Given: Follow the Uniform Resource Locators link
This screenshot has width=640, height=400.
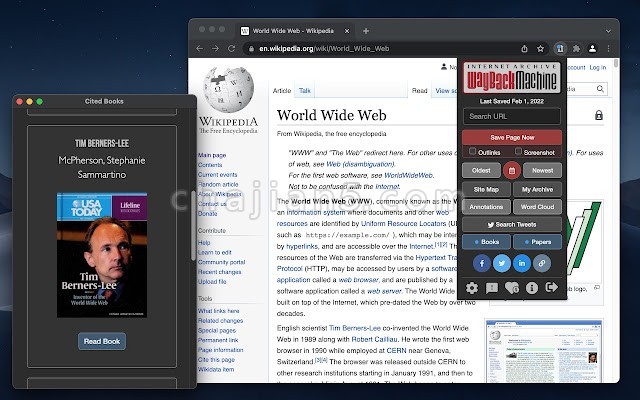Looking at the screenshot, I should click(x=404, y=224).
